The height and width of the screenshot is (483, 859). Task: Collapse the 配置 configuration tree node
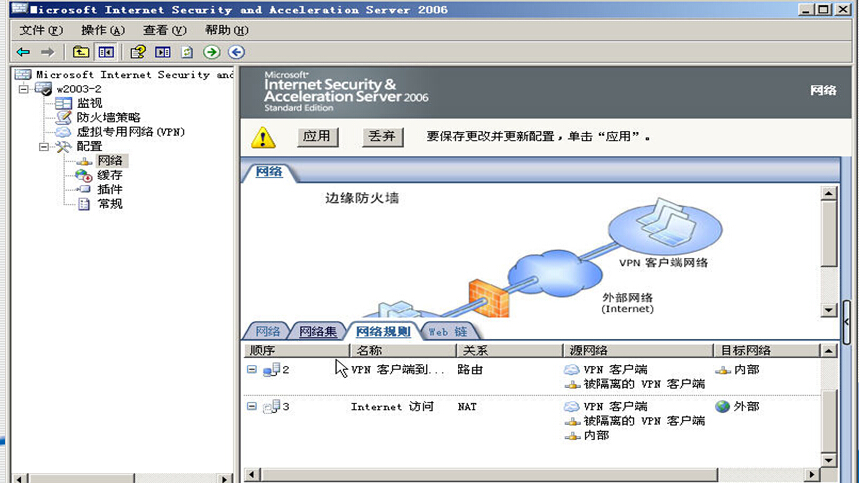(x=44, y=147)
